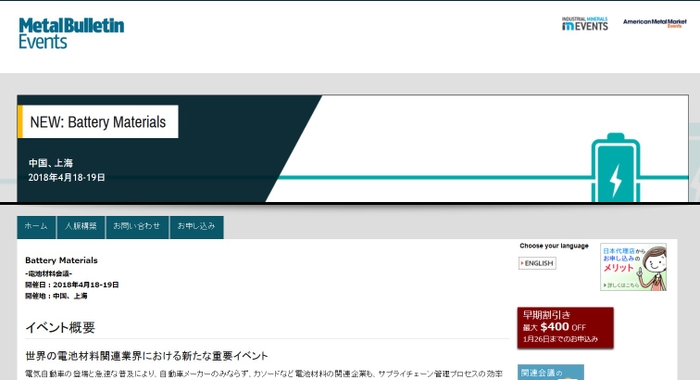Open the お申し込み registration tab
The height and width of the screenshot is (380, 700).
click(x=196, y=227)
